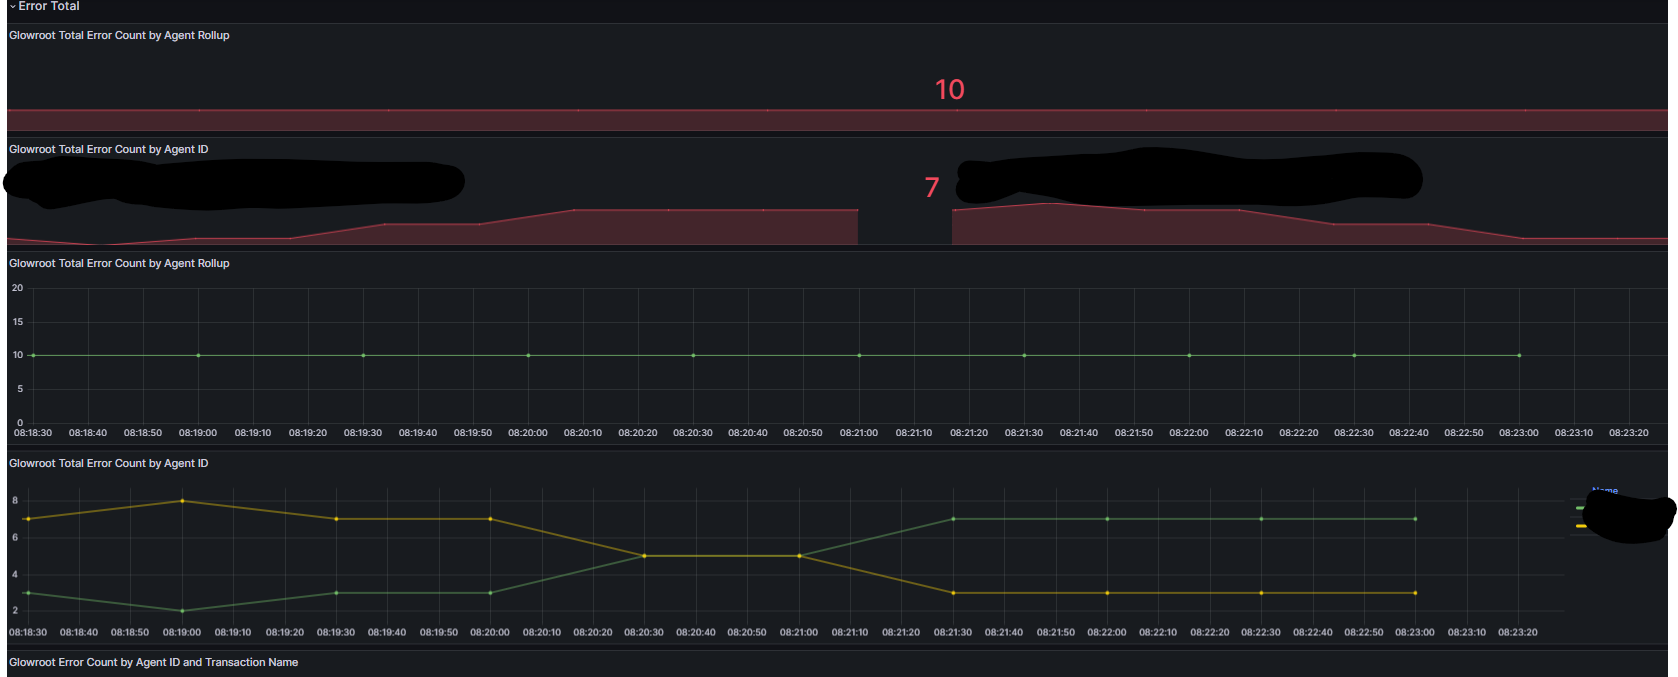Click the yellow legend color swatch
Screen dimensions: 1678x677
(1580, 526)
